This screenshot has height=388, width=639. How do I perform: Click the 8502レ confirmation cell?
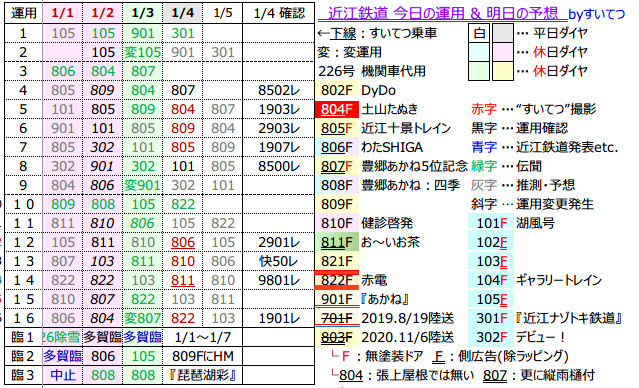click(279, 90)
